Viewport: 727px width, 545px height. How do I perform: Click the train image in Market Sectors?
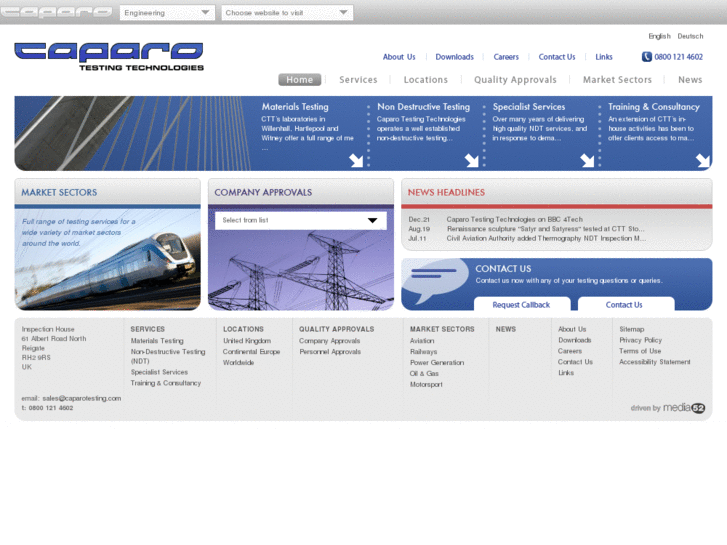[108, 259]
